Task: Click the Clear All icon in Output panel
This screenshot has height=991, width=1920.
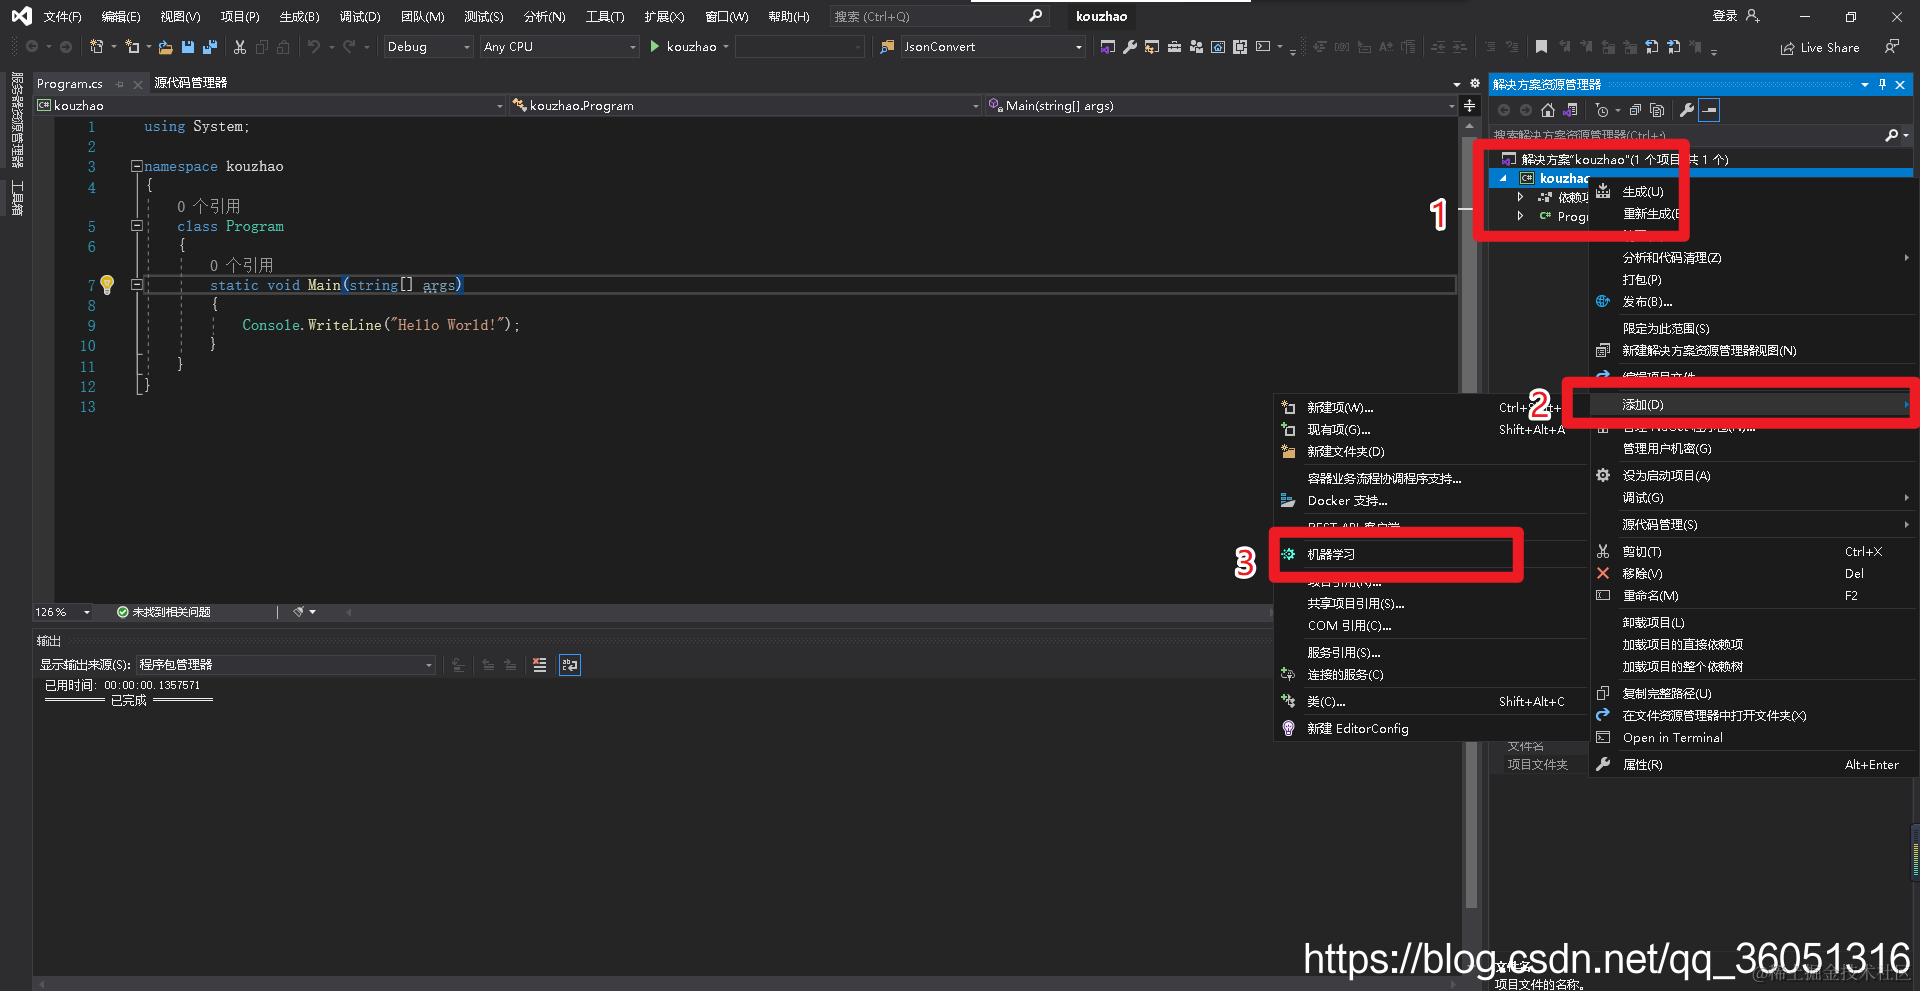Action: (540, 665)
